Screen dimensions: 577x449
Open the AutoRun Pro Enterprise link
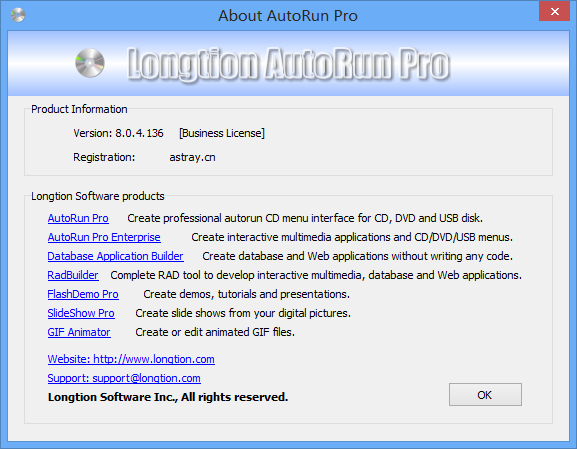click(104, 237)
